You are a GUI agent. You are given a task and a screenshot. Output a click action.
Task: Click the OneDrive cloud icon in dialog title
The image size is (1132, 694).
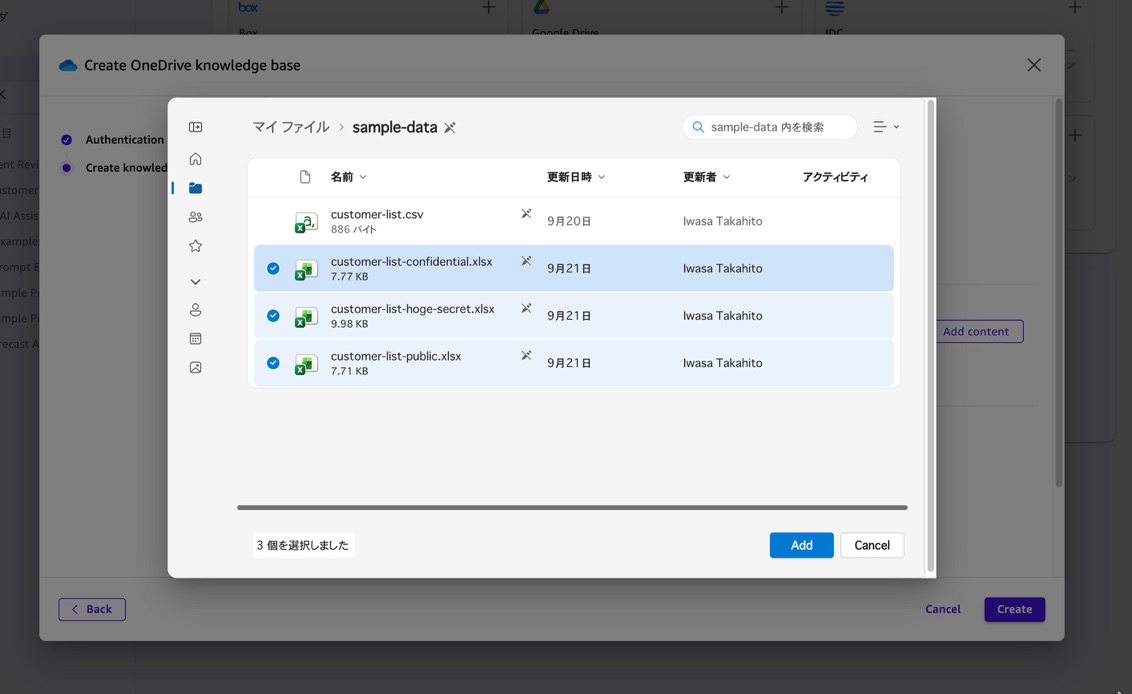68,66
